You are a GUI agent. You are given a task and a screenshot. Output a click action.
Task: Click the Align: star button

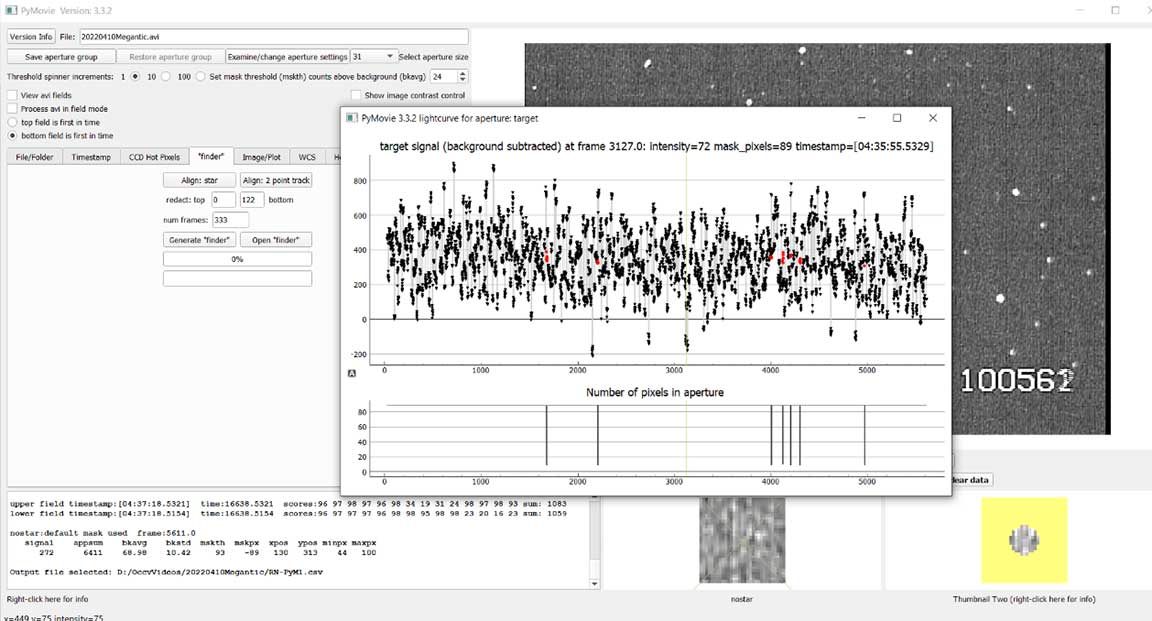click(x=199, y=180)
